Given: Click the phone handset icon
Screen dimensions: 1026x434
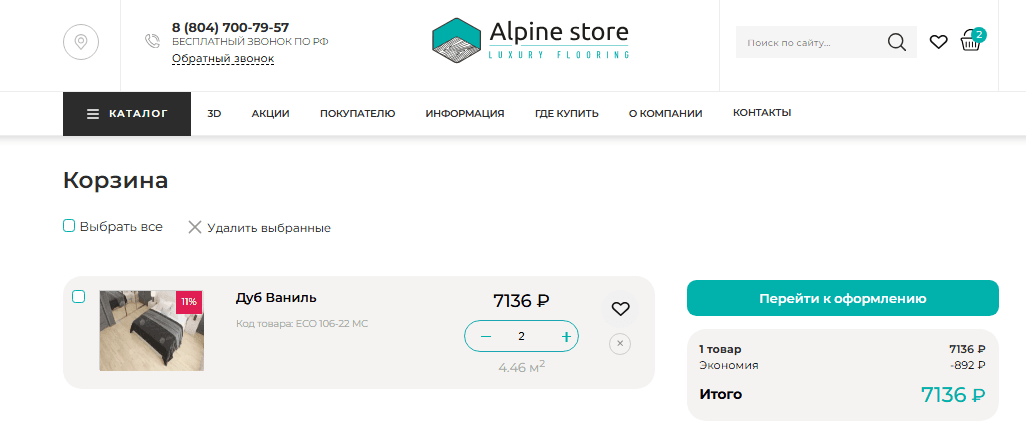Looking at the screenshot, I should click(x=152, y=41).
